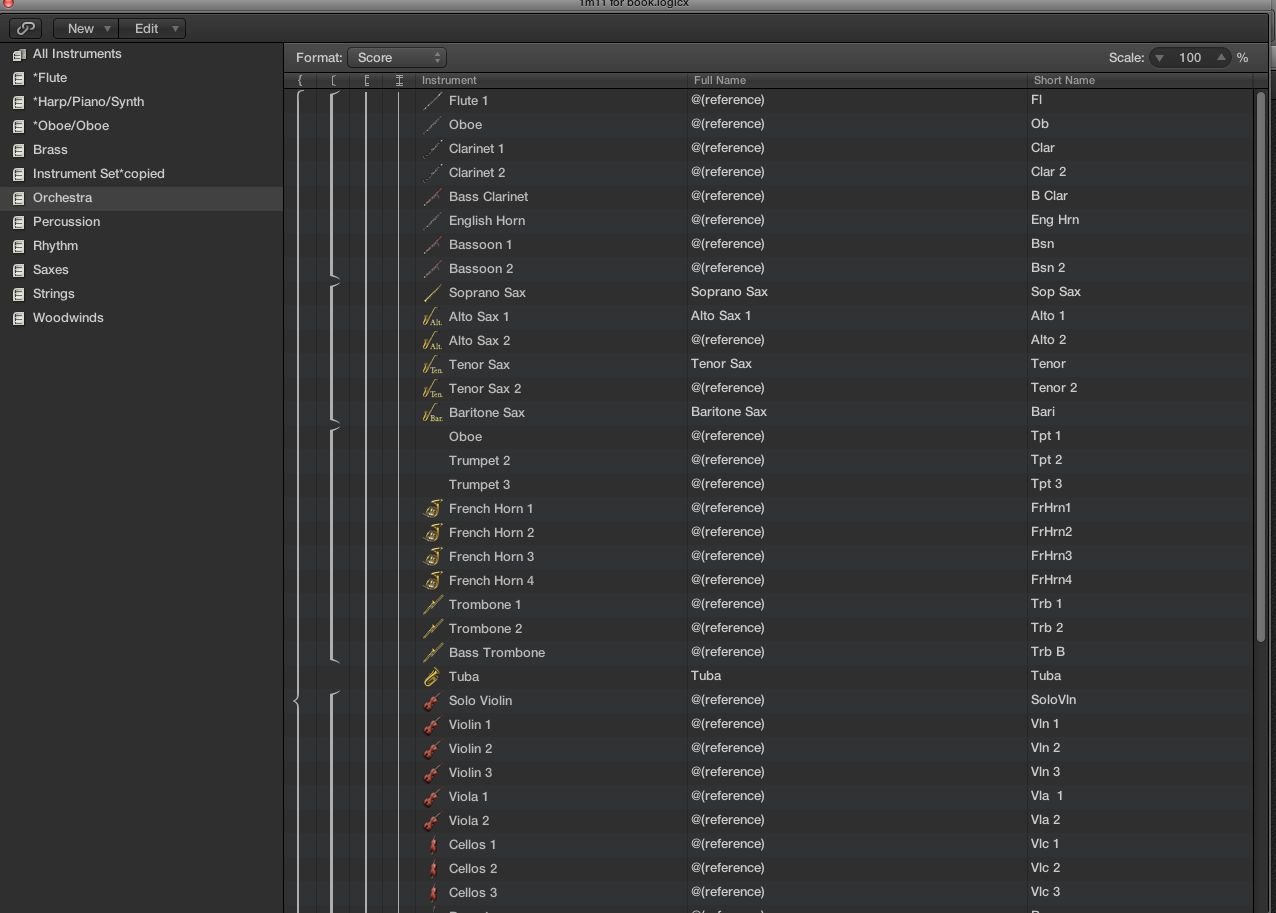This screenshot has height=913, width=1276.
Task: Click the Bassoon 1 instrument icon
Action: pyautogui.click(x=432, y=244)
